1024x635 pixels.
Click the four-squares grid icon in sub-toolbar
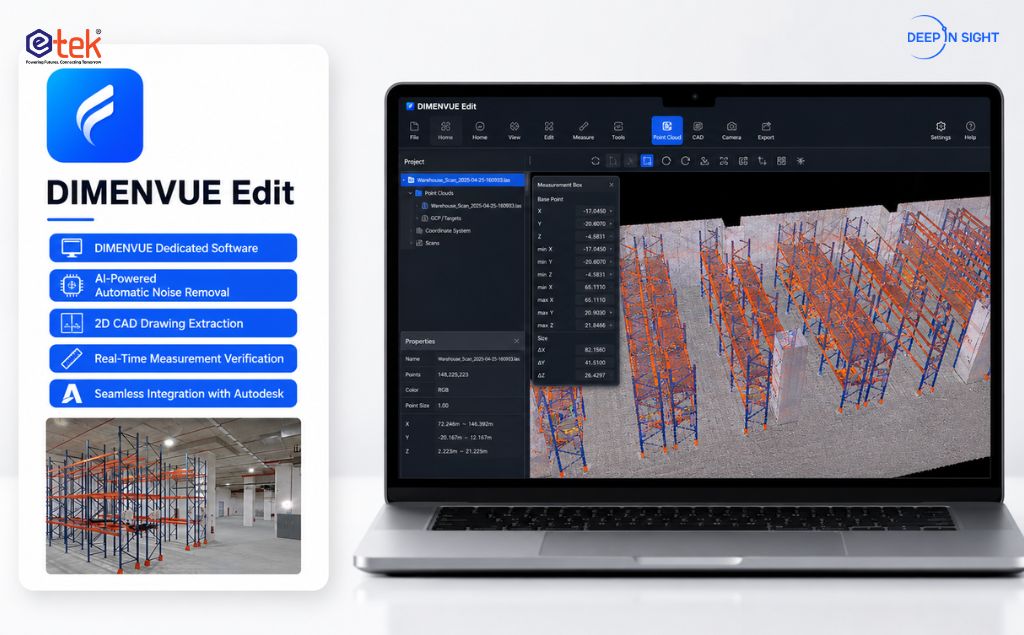coord(781,161)
